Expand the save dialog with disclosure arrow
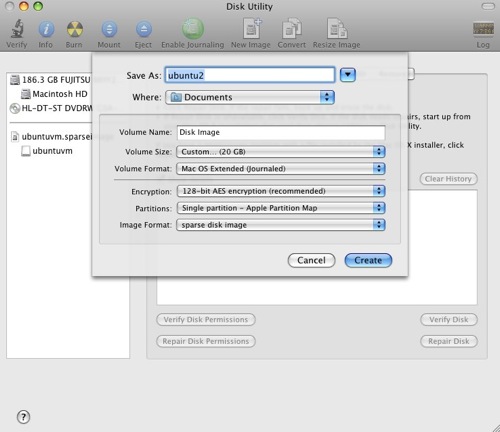500x432 pixels. pos(348,75)
